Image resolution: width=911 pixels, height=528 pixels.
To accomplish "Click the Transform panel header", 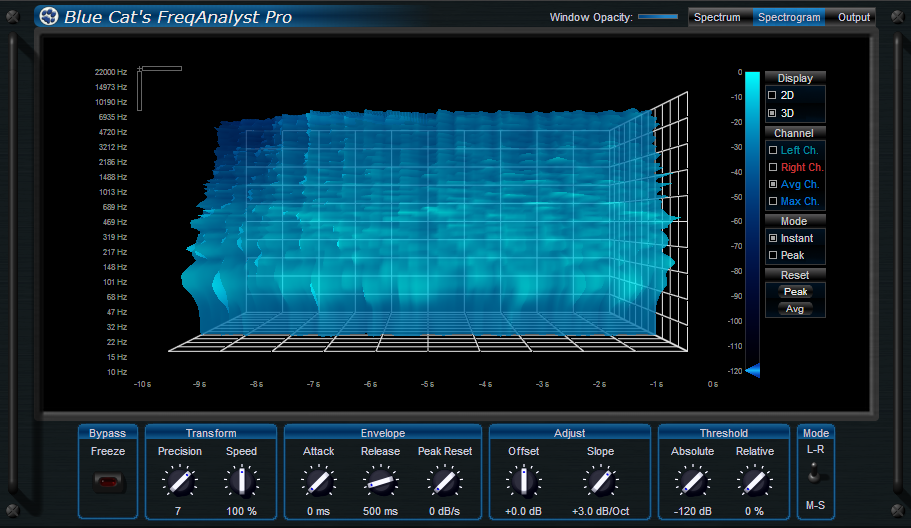I will (x=211, y=433).
